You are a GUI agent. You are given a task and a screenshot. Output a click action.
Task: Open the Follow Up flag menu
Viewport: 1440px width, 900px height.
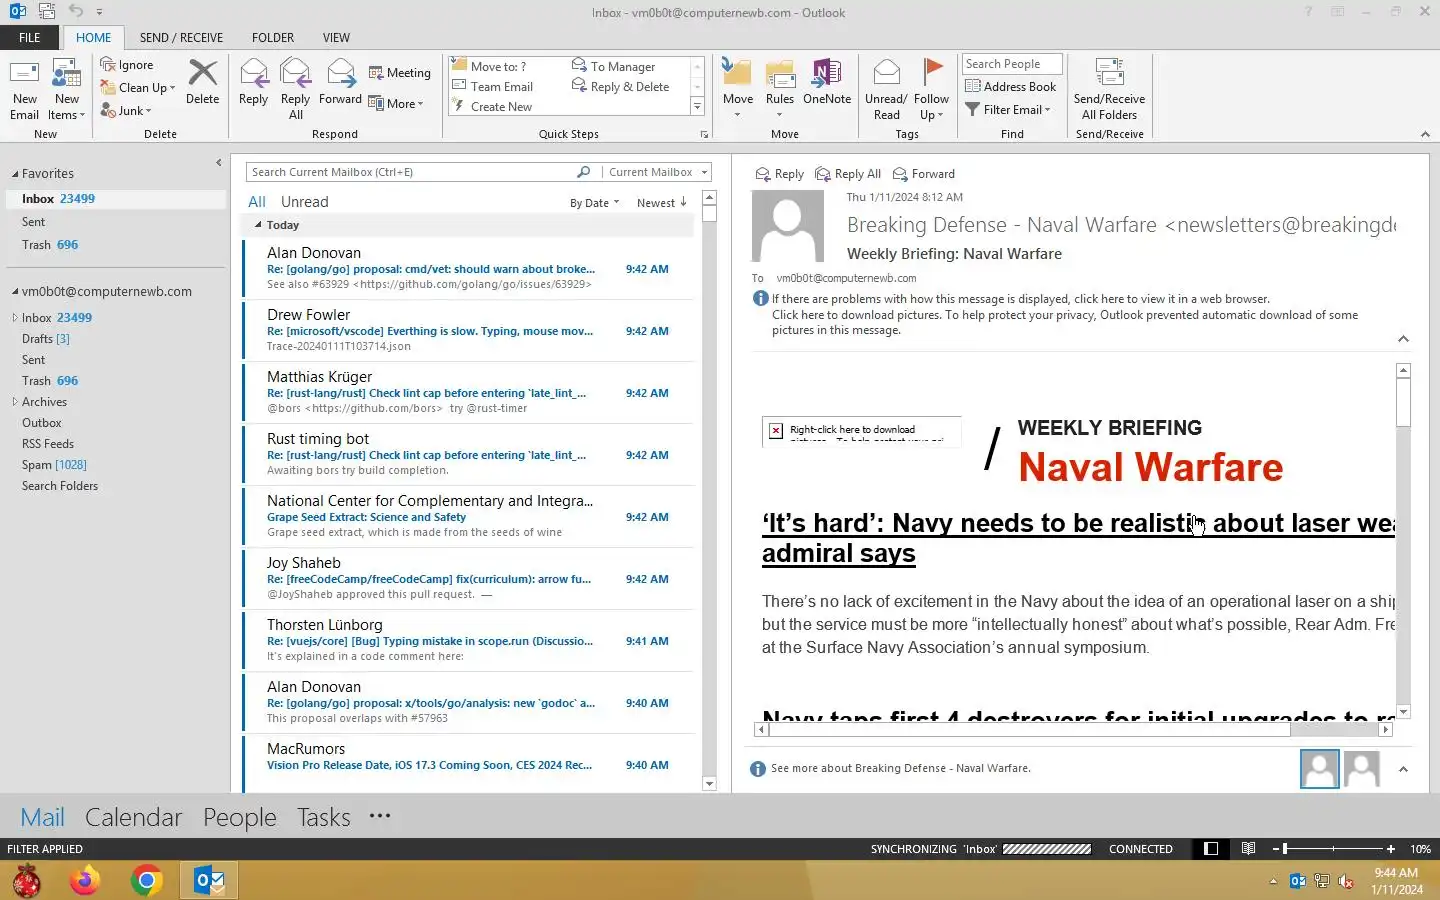[931, 90]
